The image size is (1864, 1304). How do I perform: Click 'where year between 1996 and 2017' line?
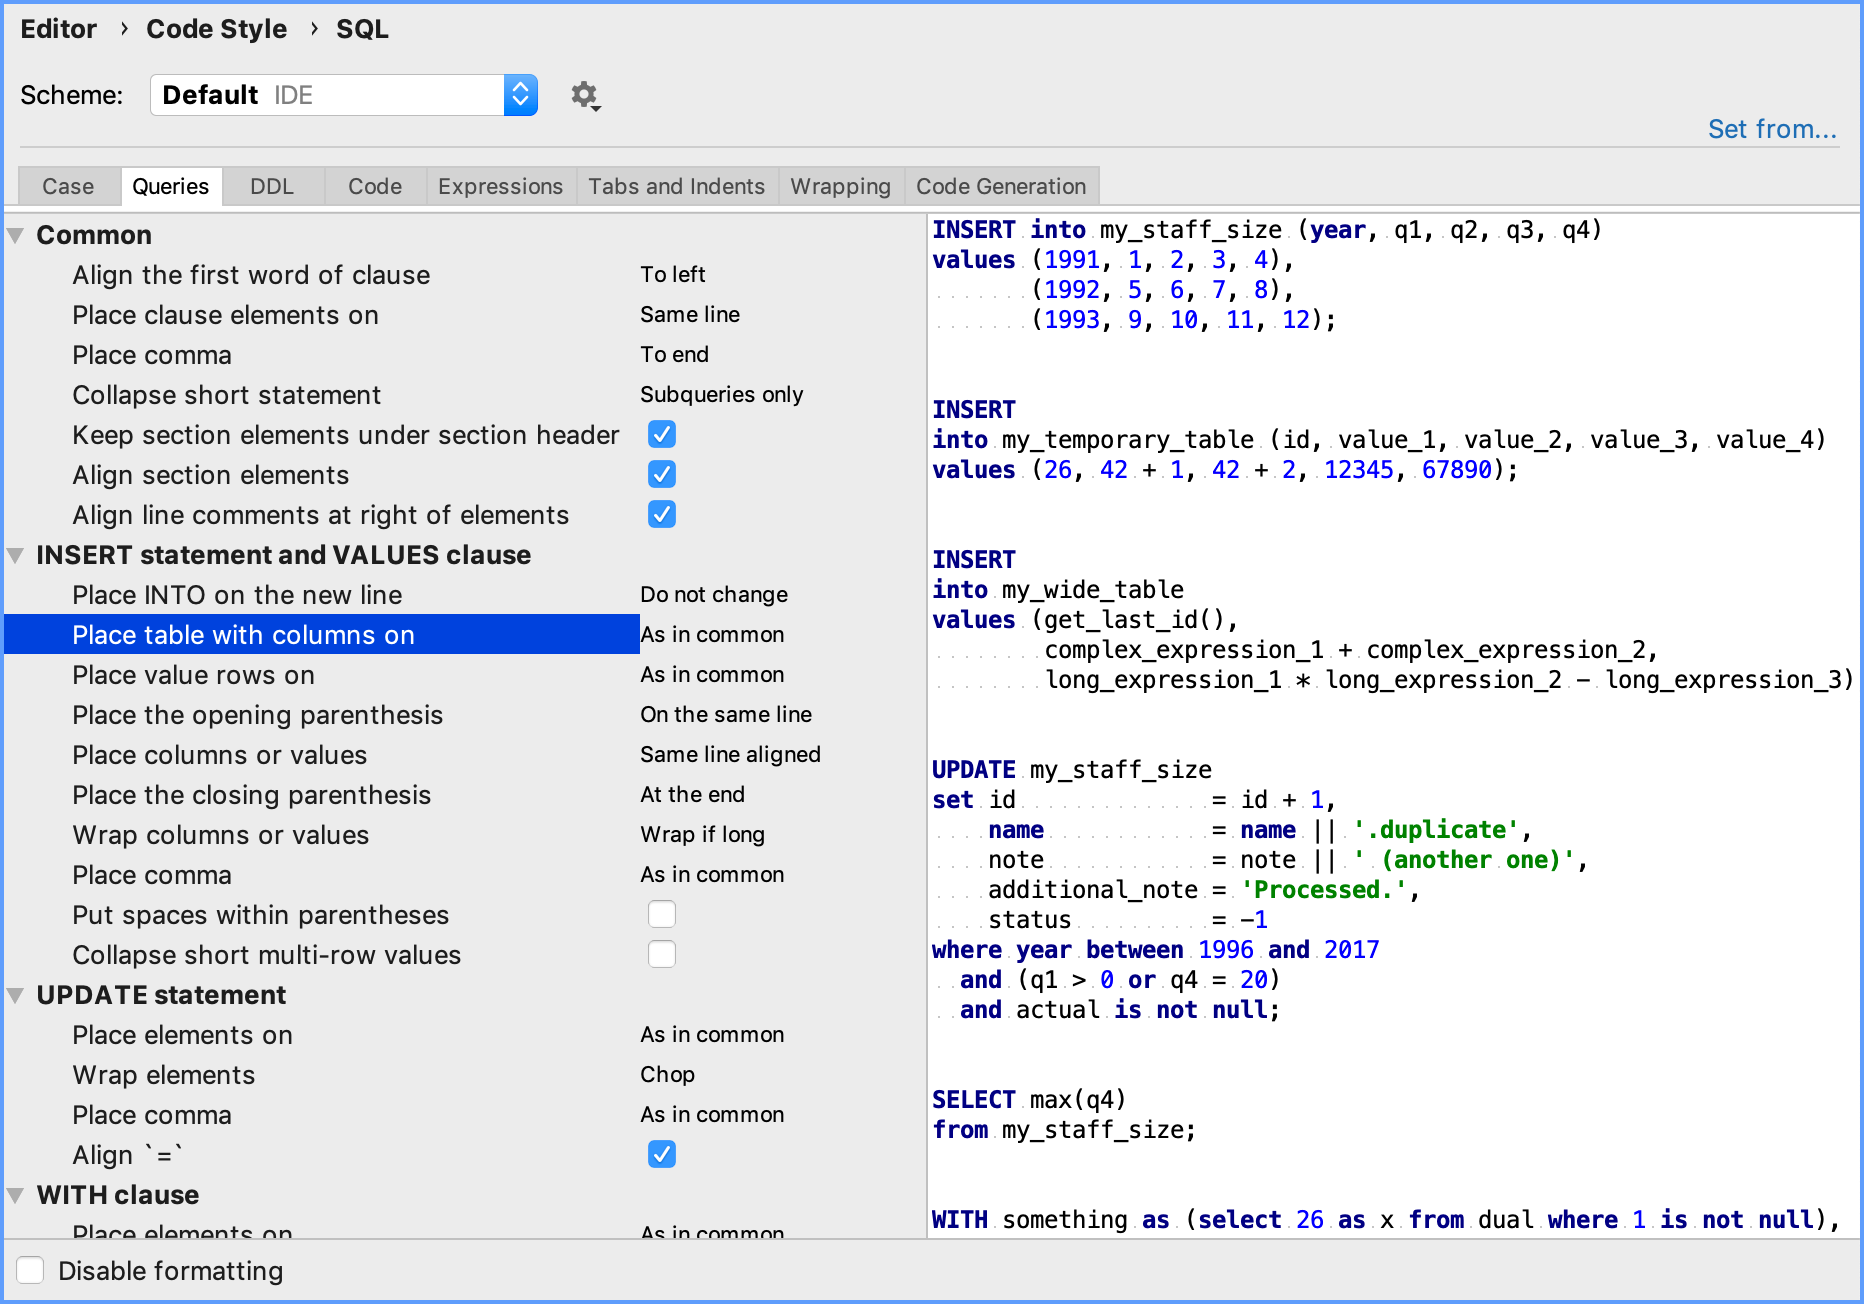(x=1155, y=950)
